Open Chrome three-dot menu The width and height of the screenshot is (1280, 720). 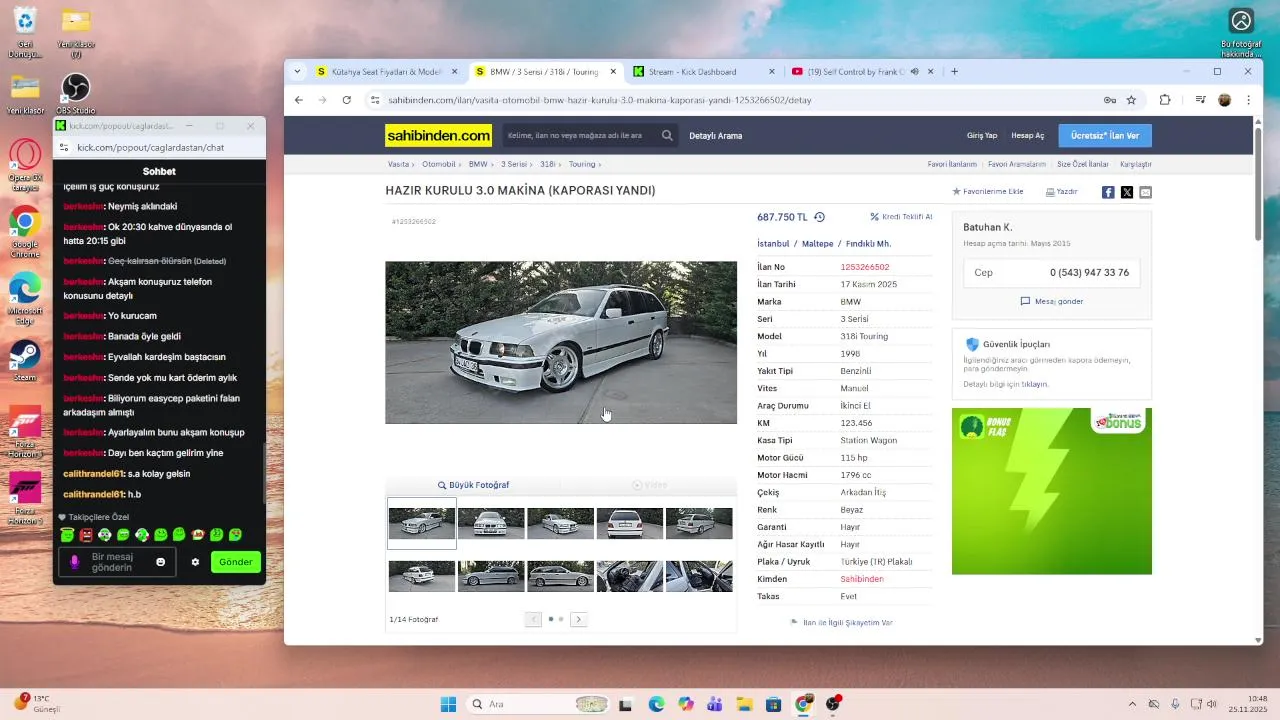1248,100
